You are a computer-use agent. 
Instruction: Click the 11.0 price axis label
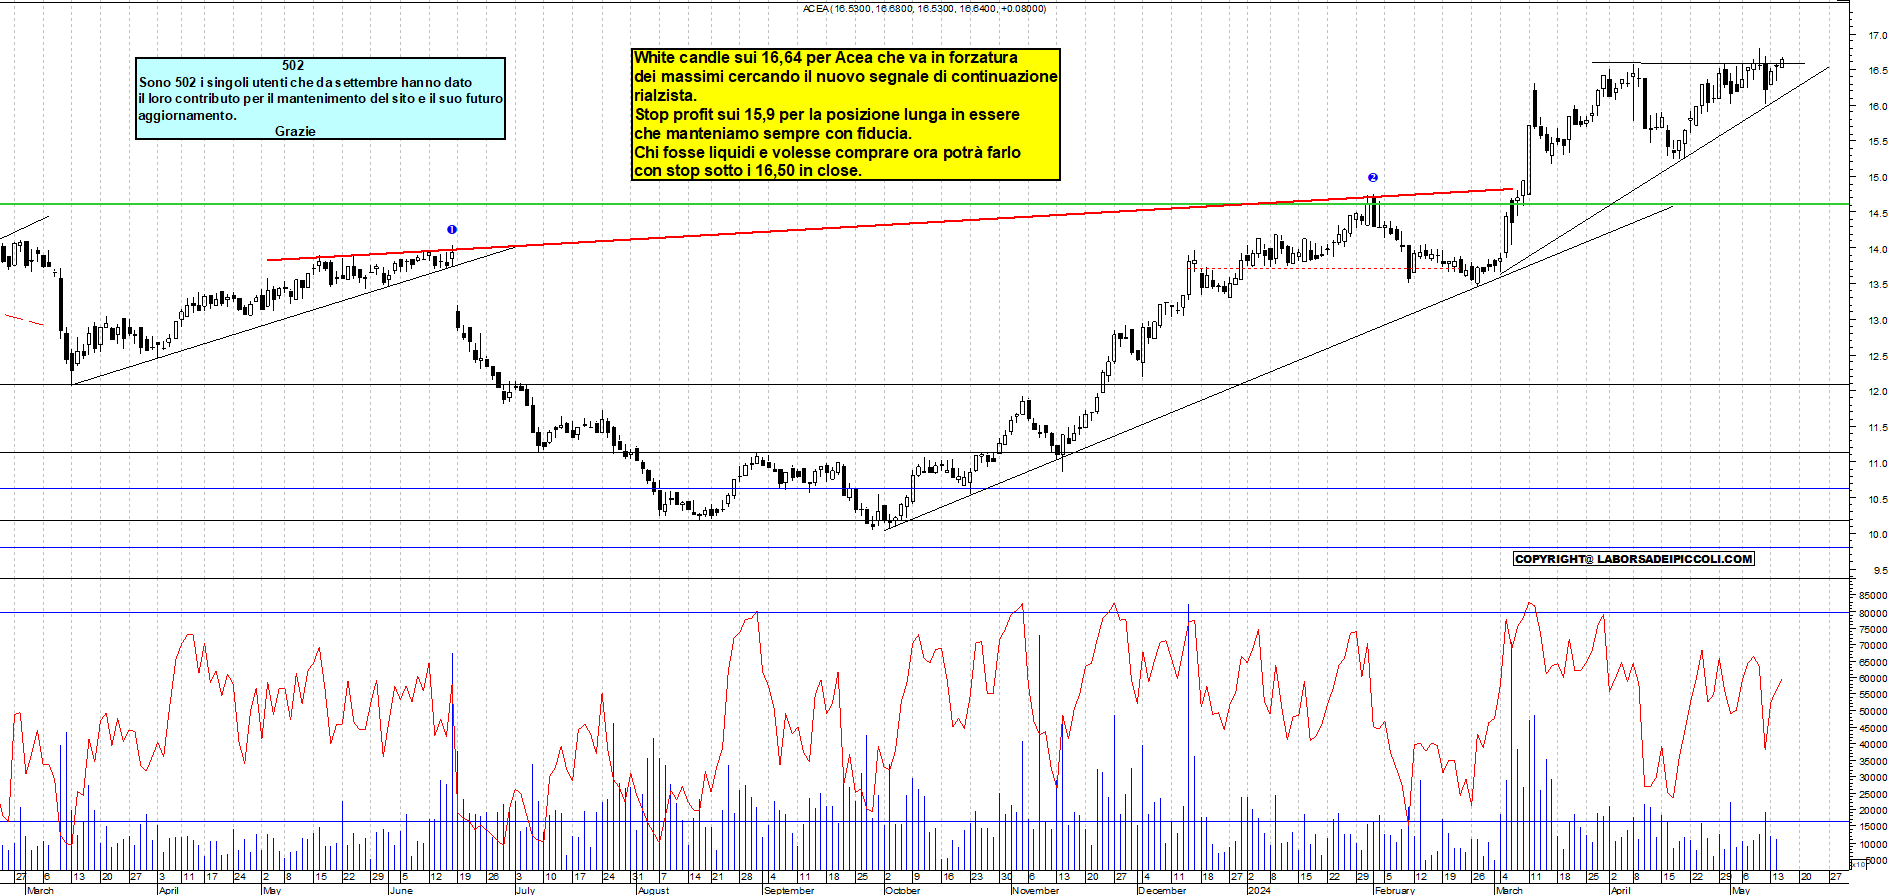pos(1877,464)
